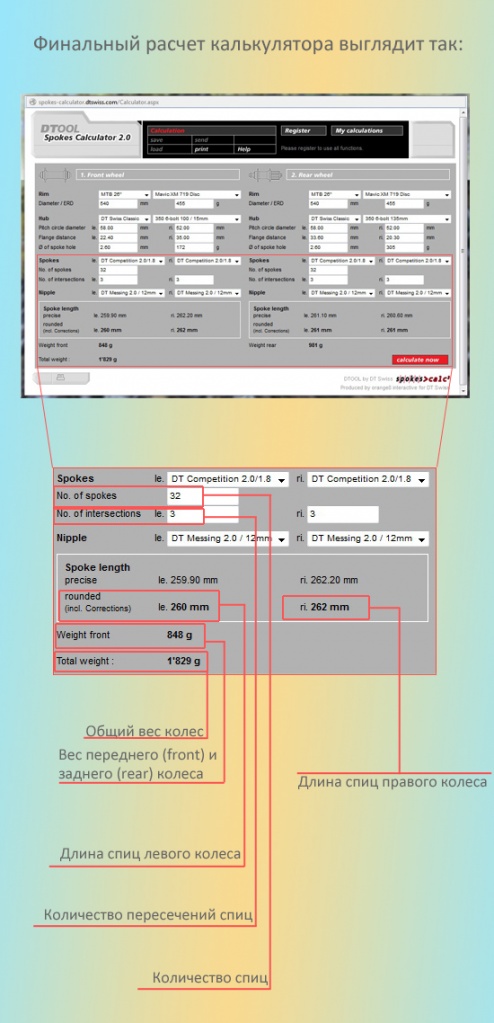The width and height of the screenshot is (494, 1023).
Task: Click rear hub weight field 305
Action: pyautogui.click(x=405, y=247)
